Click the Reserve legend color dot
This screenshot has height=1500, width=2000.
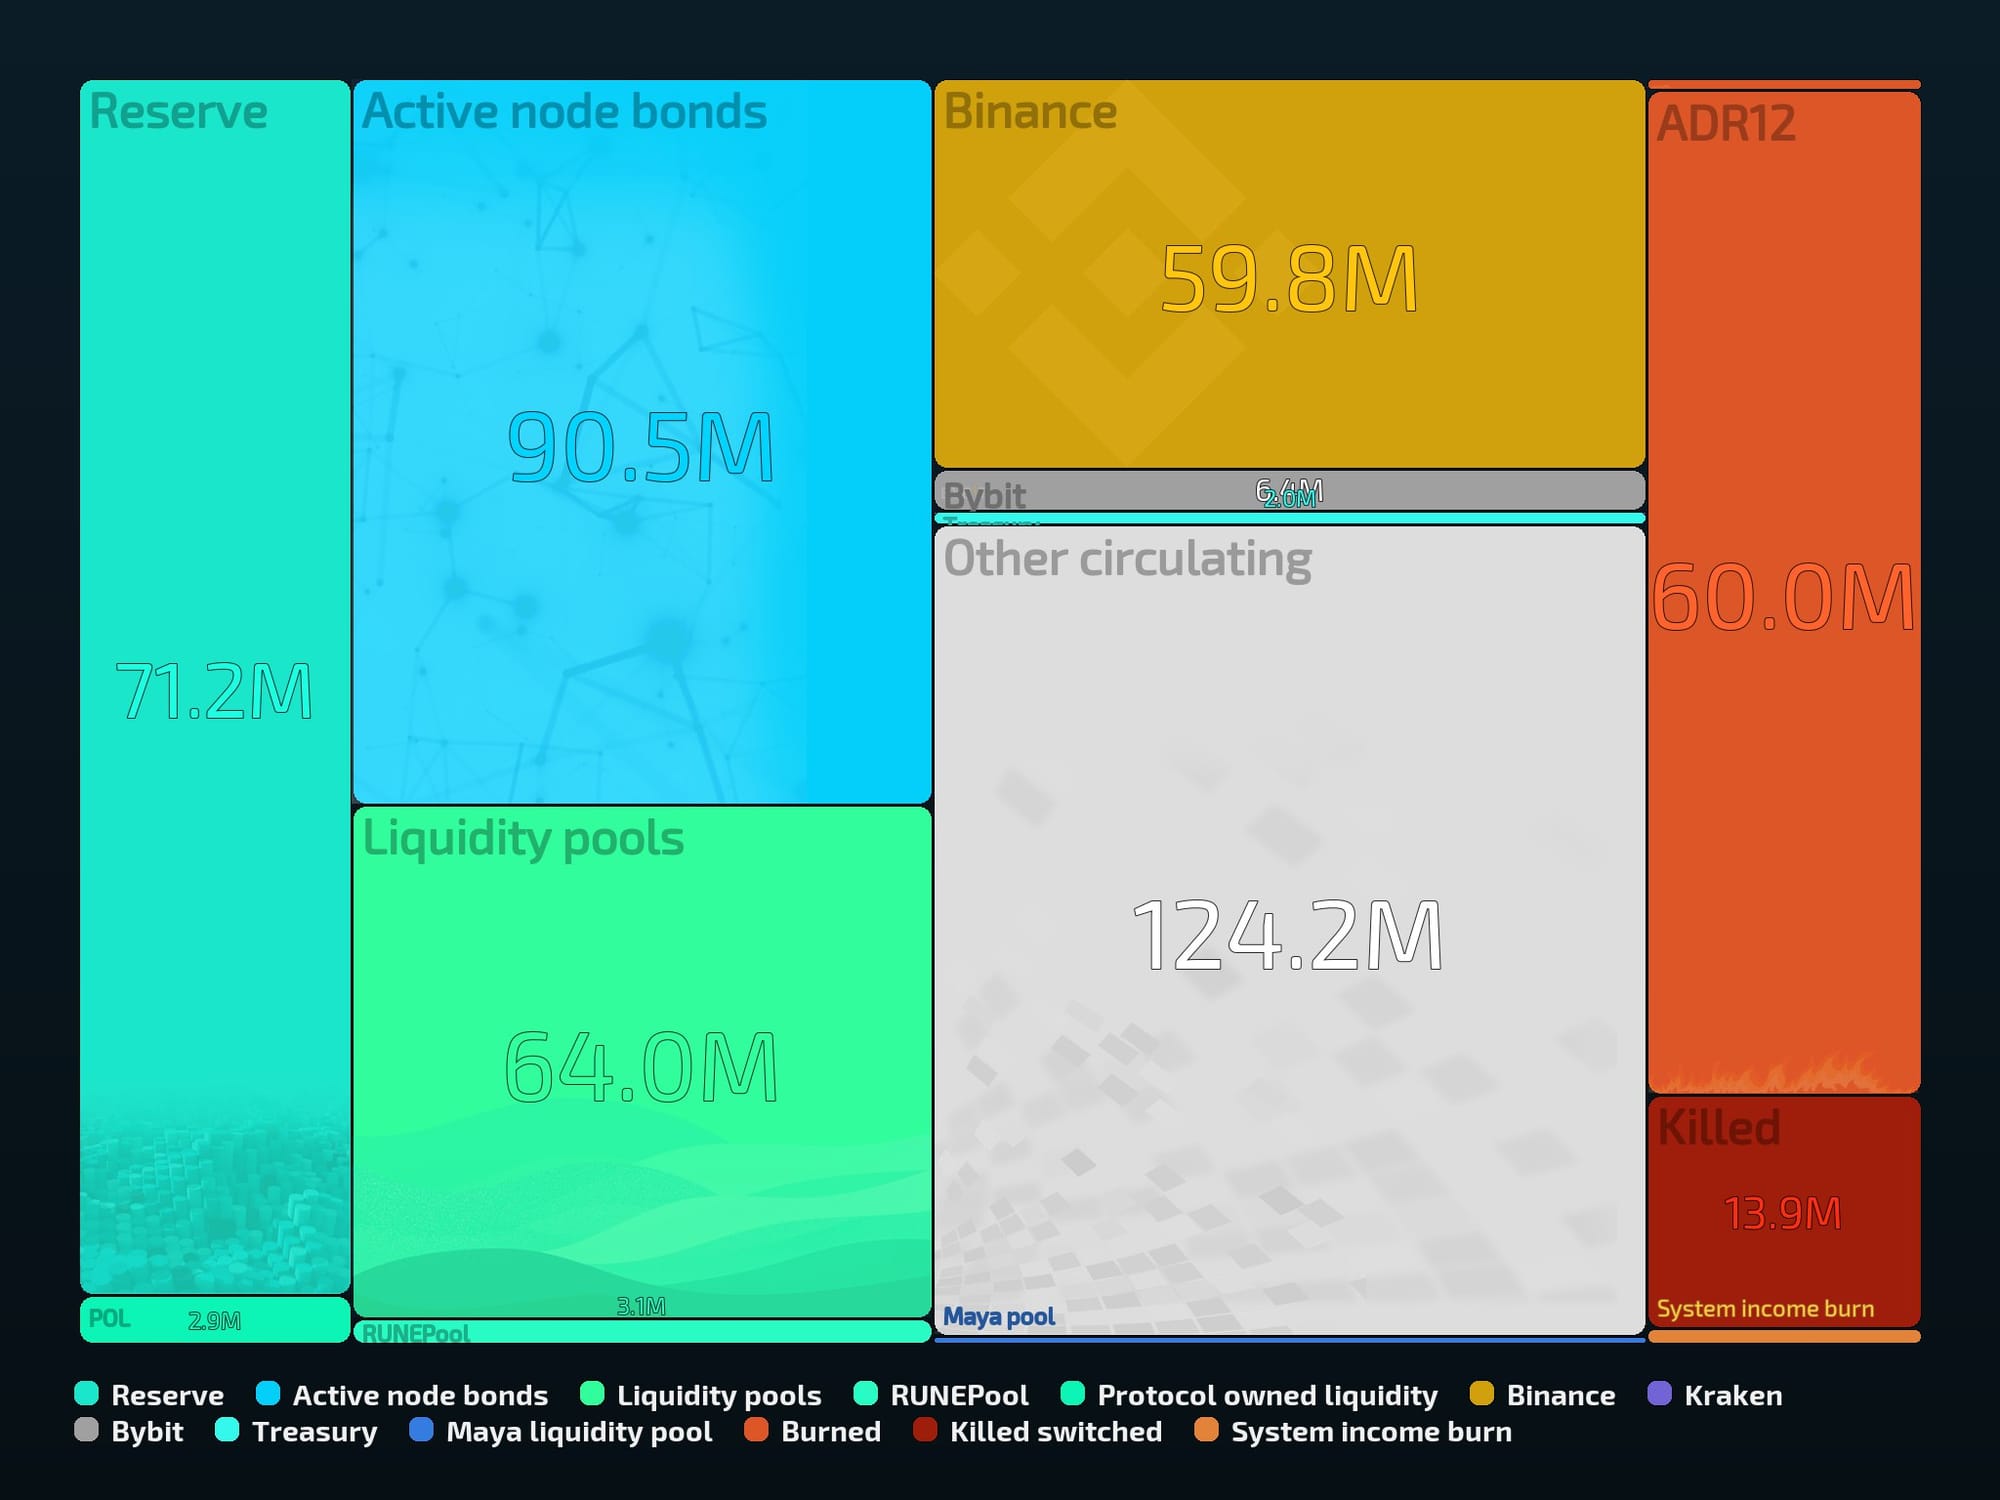tap(87, 1393)
